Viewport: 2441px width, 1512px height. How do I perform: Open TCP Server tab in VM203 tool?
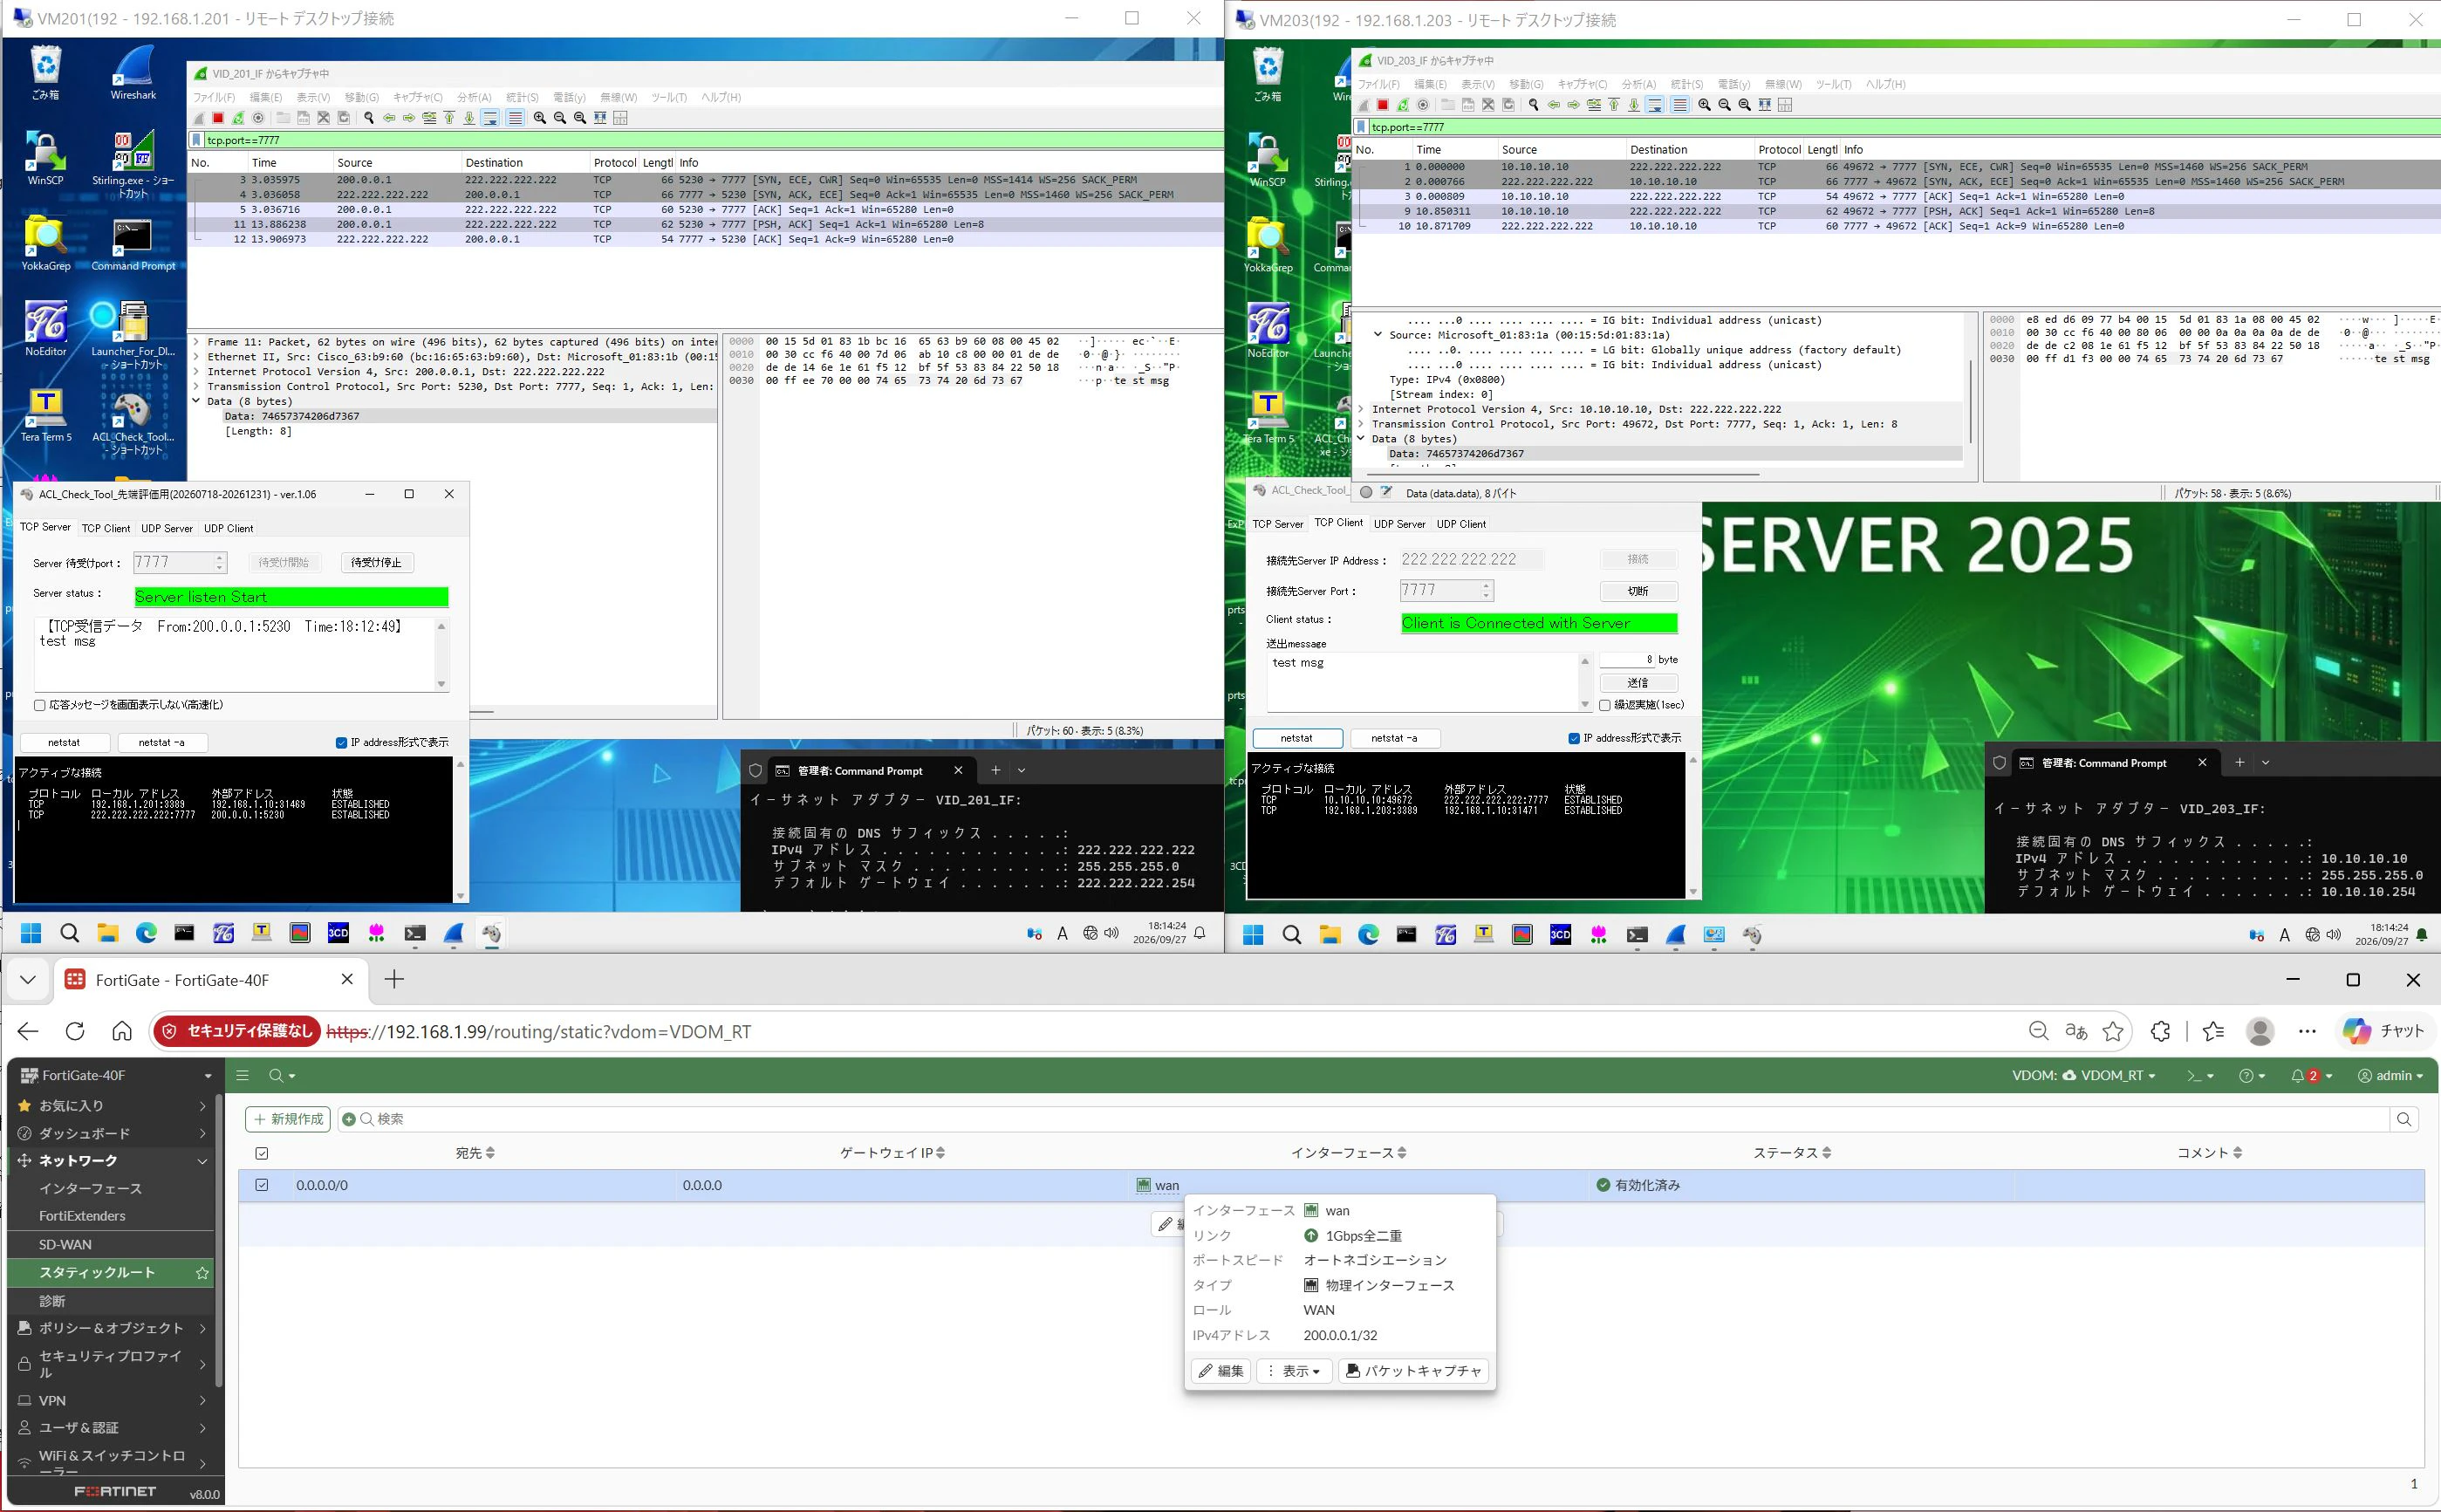[1277, 524]
